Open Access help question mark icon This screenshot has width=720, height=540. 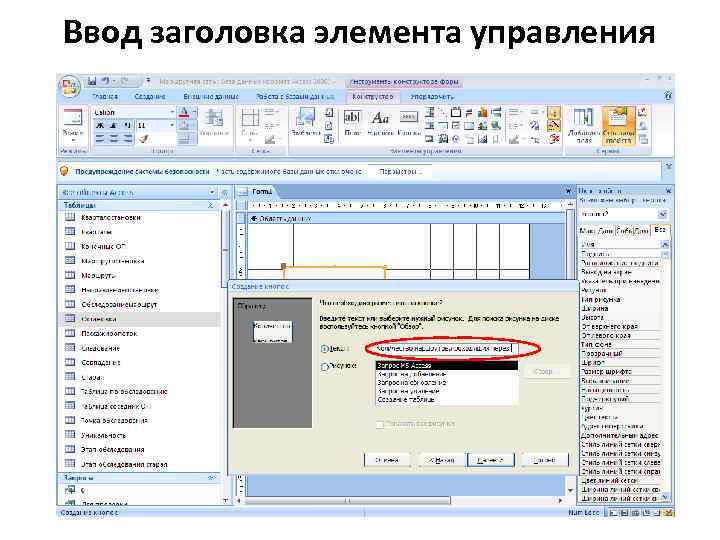click(668, 96)
